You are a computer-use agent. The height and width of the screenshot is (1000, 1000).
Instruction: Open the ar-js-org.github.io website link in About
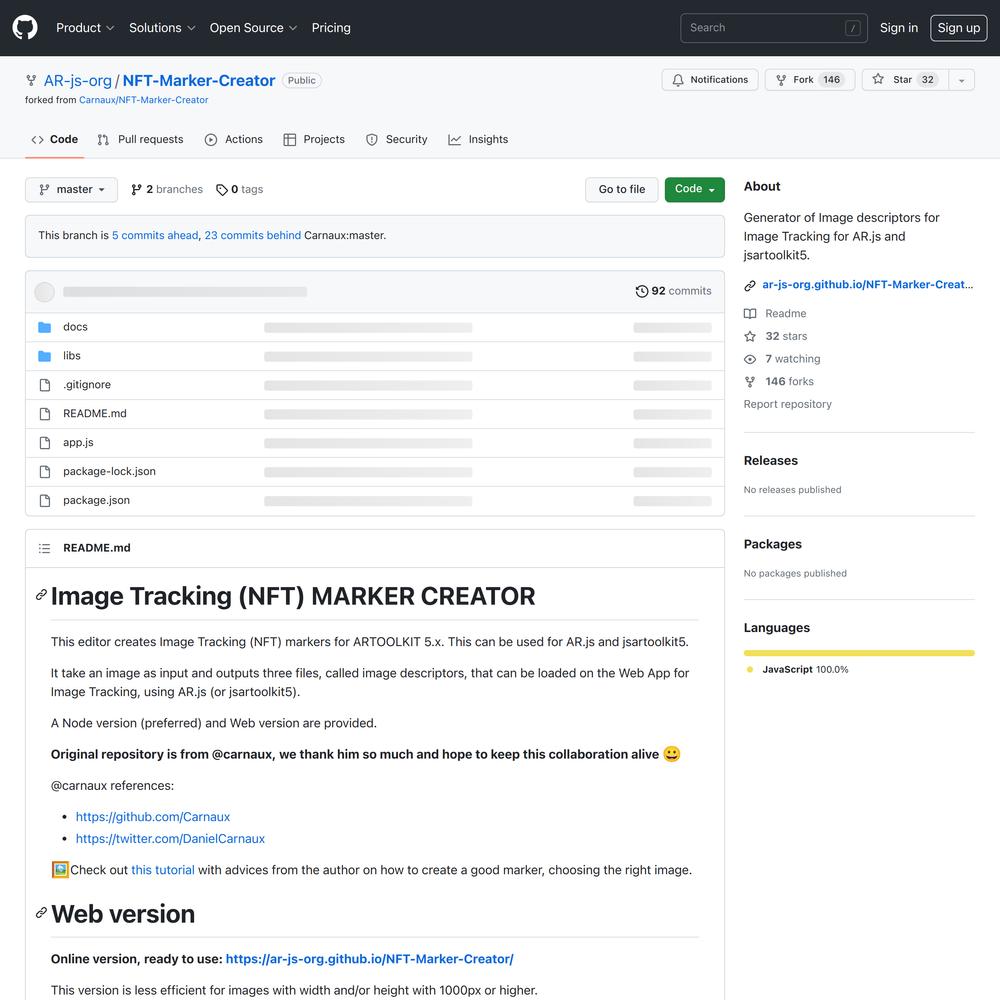867,285
